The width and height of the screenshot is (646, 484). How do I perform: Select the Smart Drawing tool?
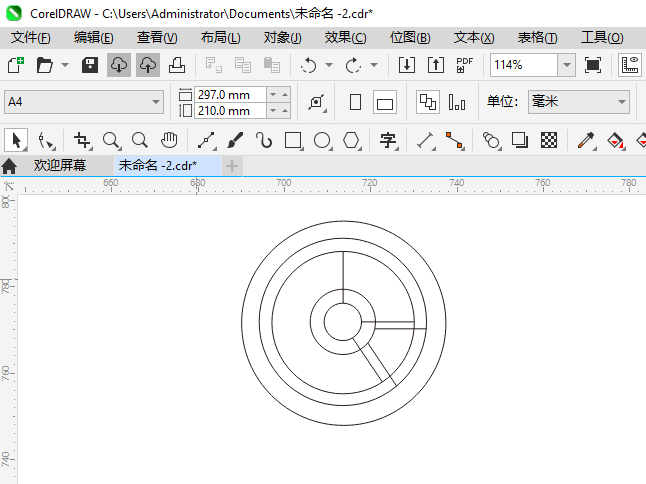point(264,140)
